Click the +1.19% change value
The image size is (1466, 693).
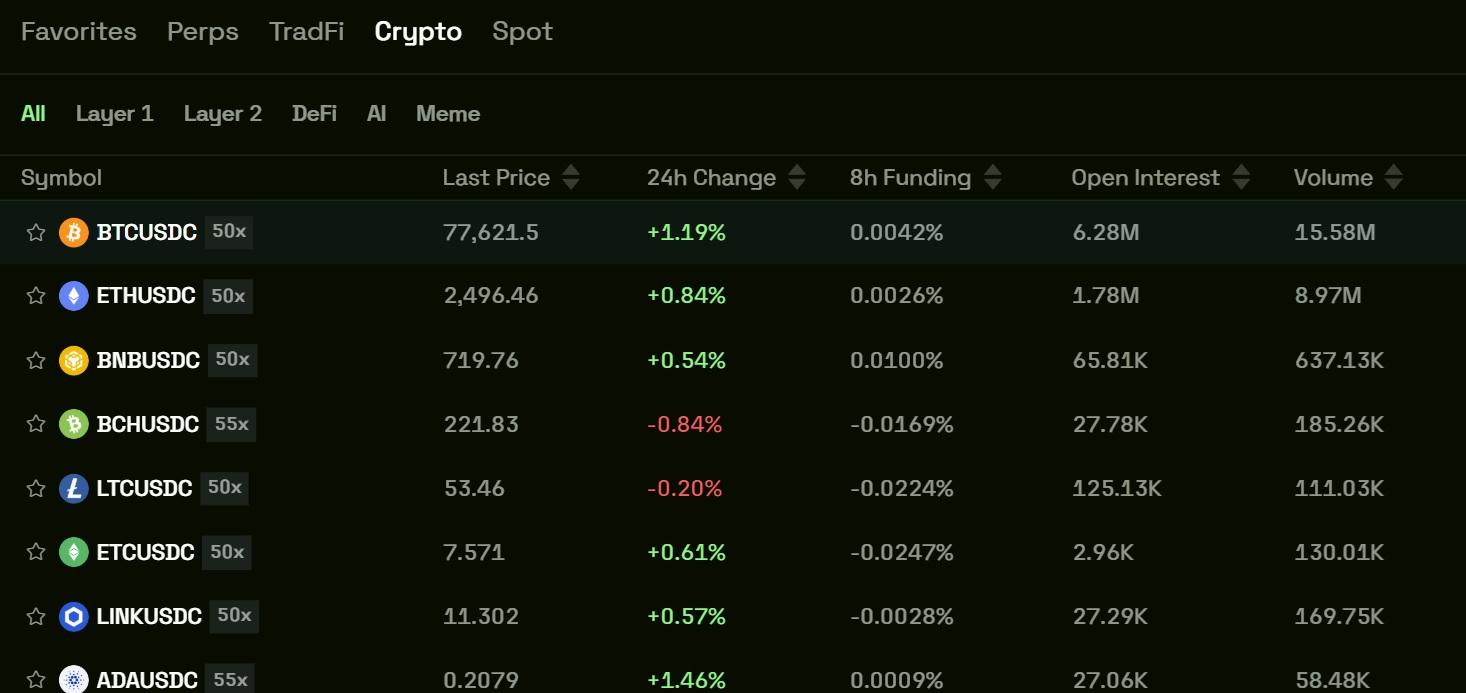(687, 232)
